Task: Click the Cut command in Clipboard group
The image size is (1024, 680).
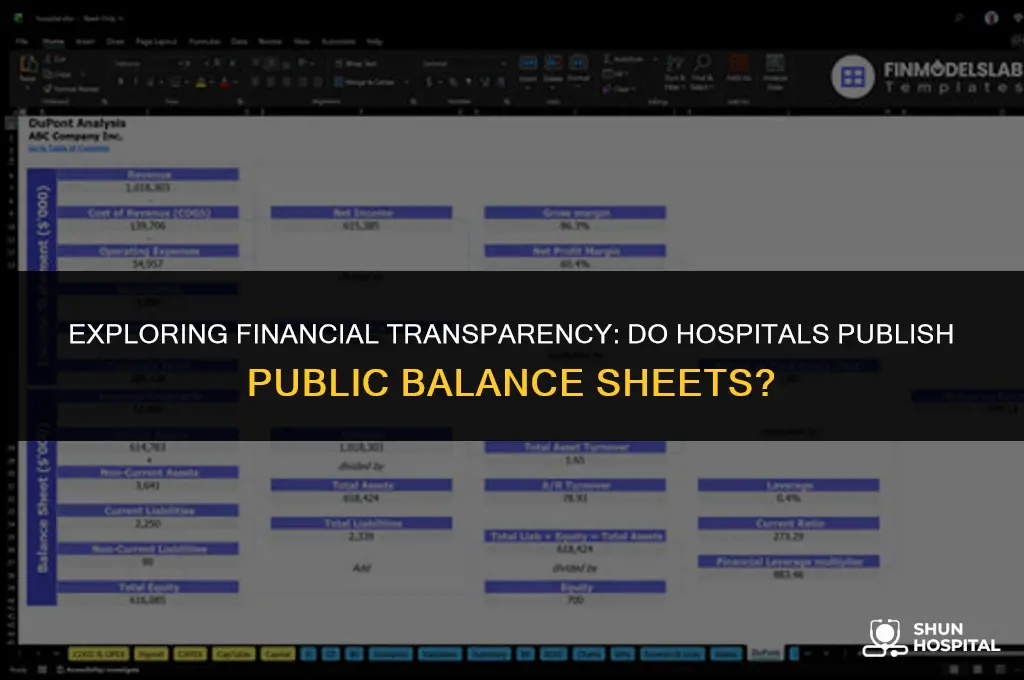Action: coord(55,59)
